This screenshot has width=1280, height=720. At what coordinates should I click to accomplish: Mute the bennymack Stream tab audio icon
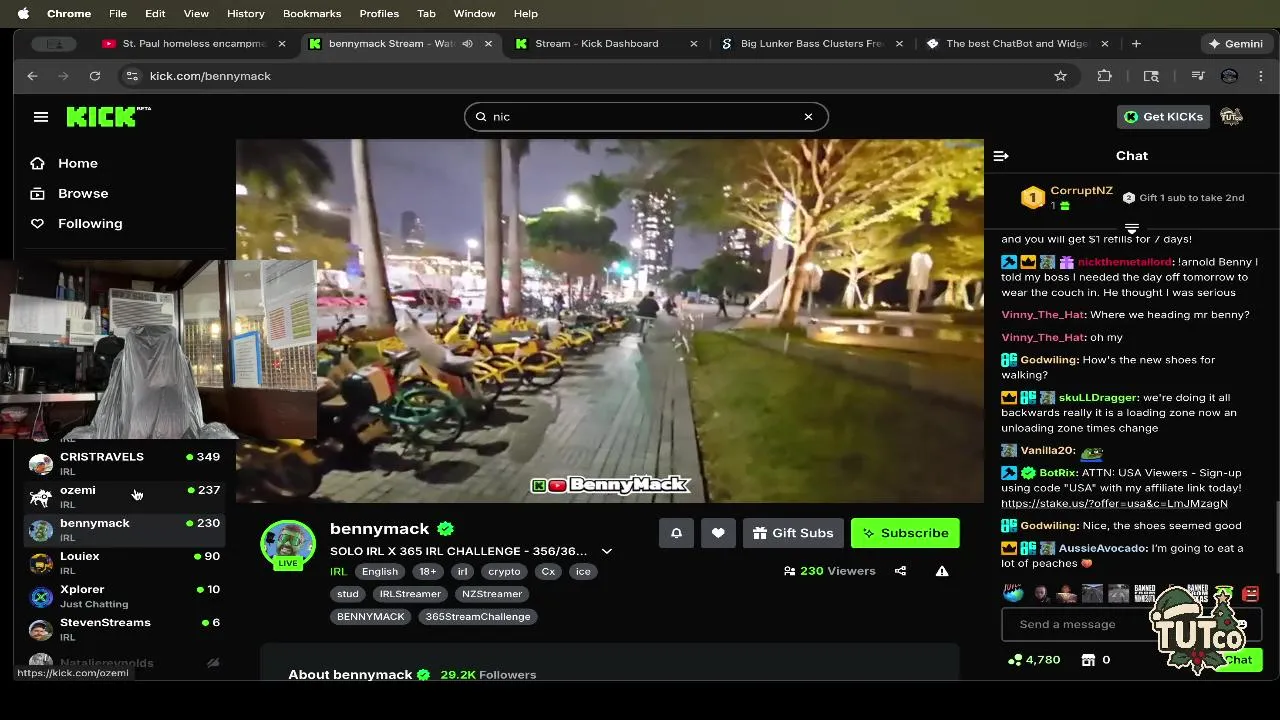point(467,44)
